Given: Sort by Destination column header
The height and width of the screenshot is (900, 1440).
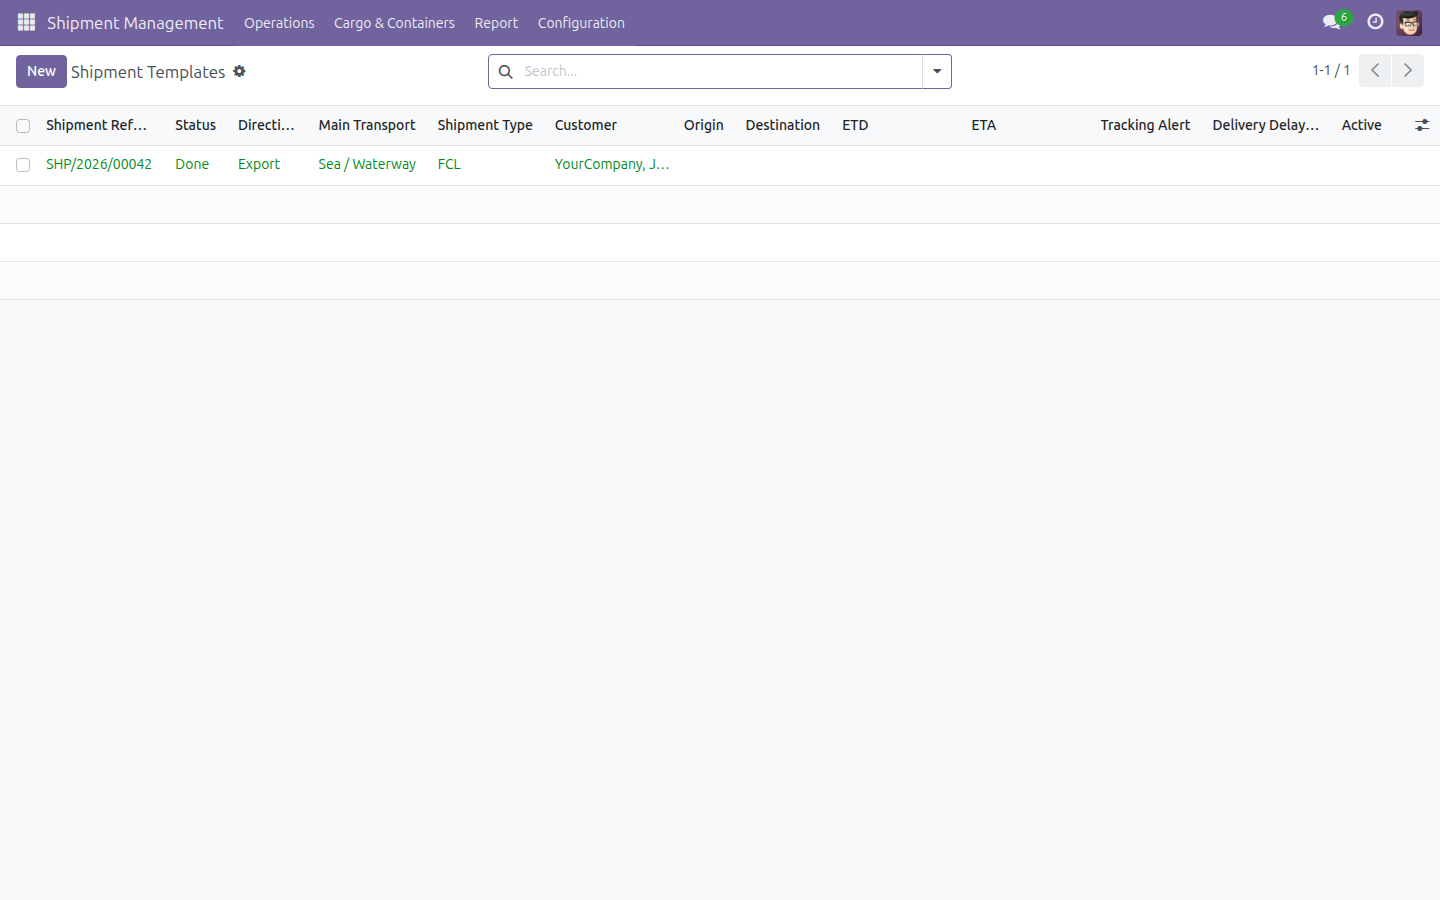Looking at the screenshot, I should pyautogui.click(x=782, y=125).
